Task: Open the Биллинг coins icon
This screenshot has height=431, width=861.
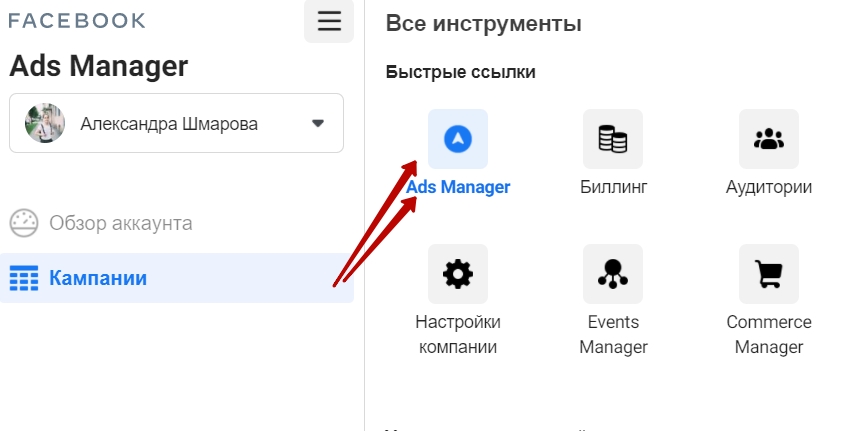Action: tap(613, 139)
